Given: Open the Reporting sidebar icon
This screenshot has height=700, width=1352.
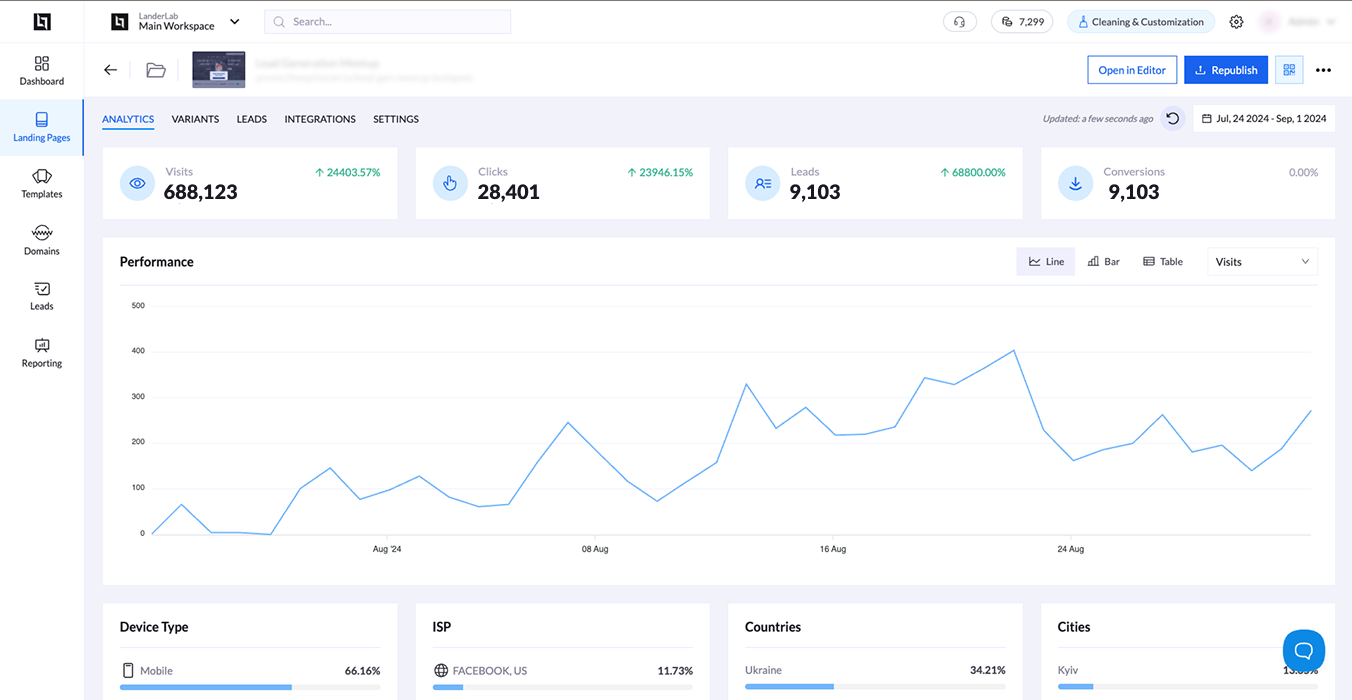Looking at the screenshot, I should click(x=41, y=352).
